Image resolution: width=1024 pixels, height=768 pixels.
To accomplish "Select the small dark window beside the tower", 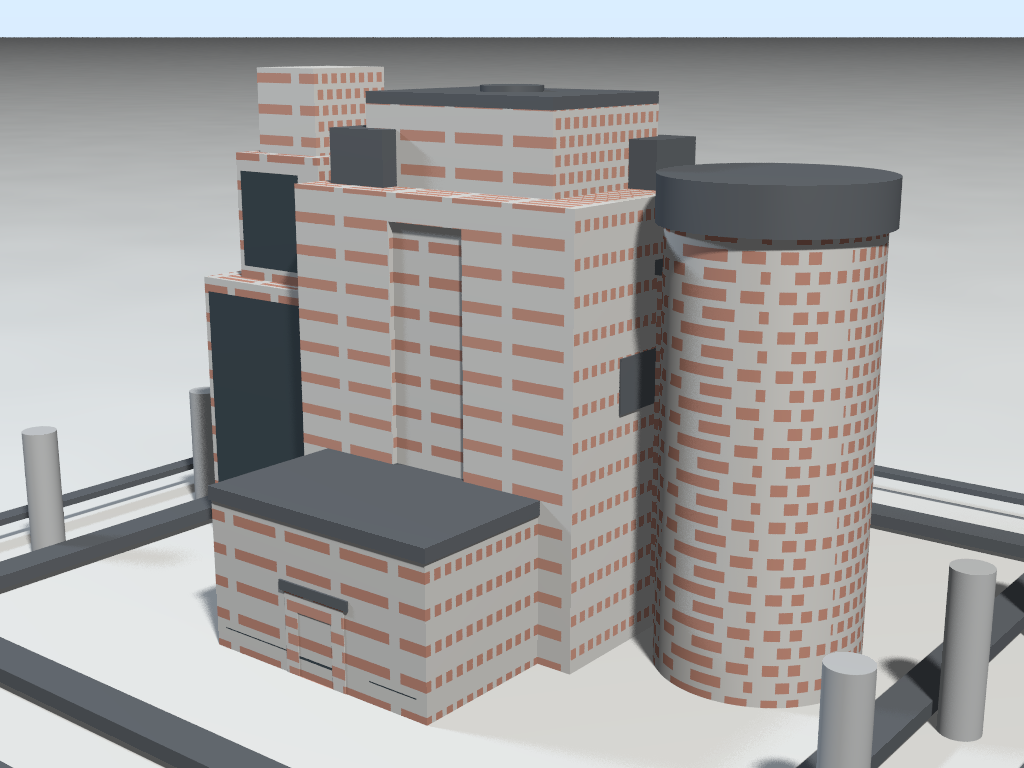I will click(x=637, y=382).
